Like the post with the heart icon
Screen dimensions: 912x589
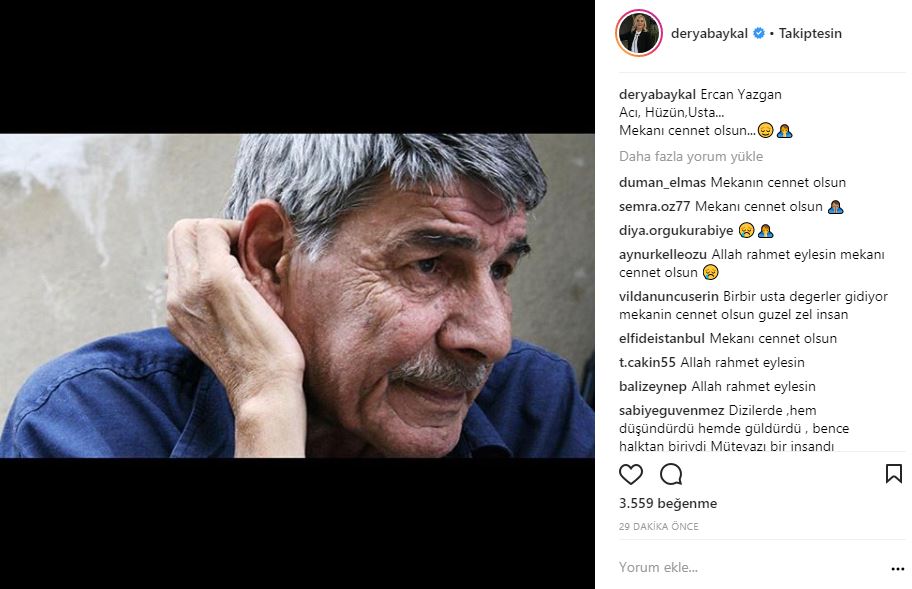coord(630,474)
